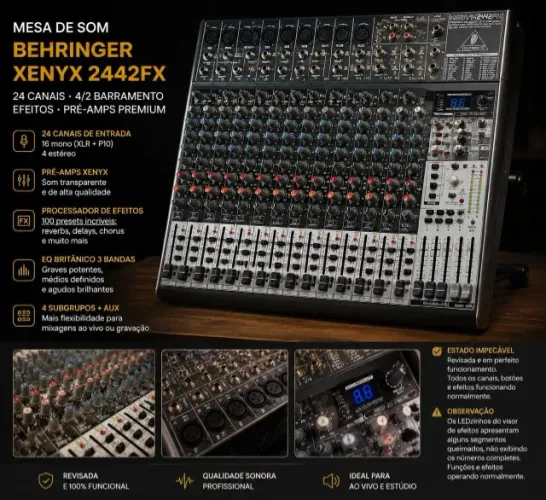
Task: Click the 'PROCESSADOR DE EFEITOS' heading
Action: [93, 211]
